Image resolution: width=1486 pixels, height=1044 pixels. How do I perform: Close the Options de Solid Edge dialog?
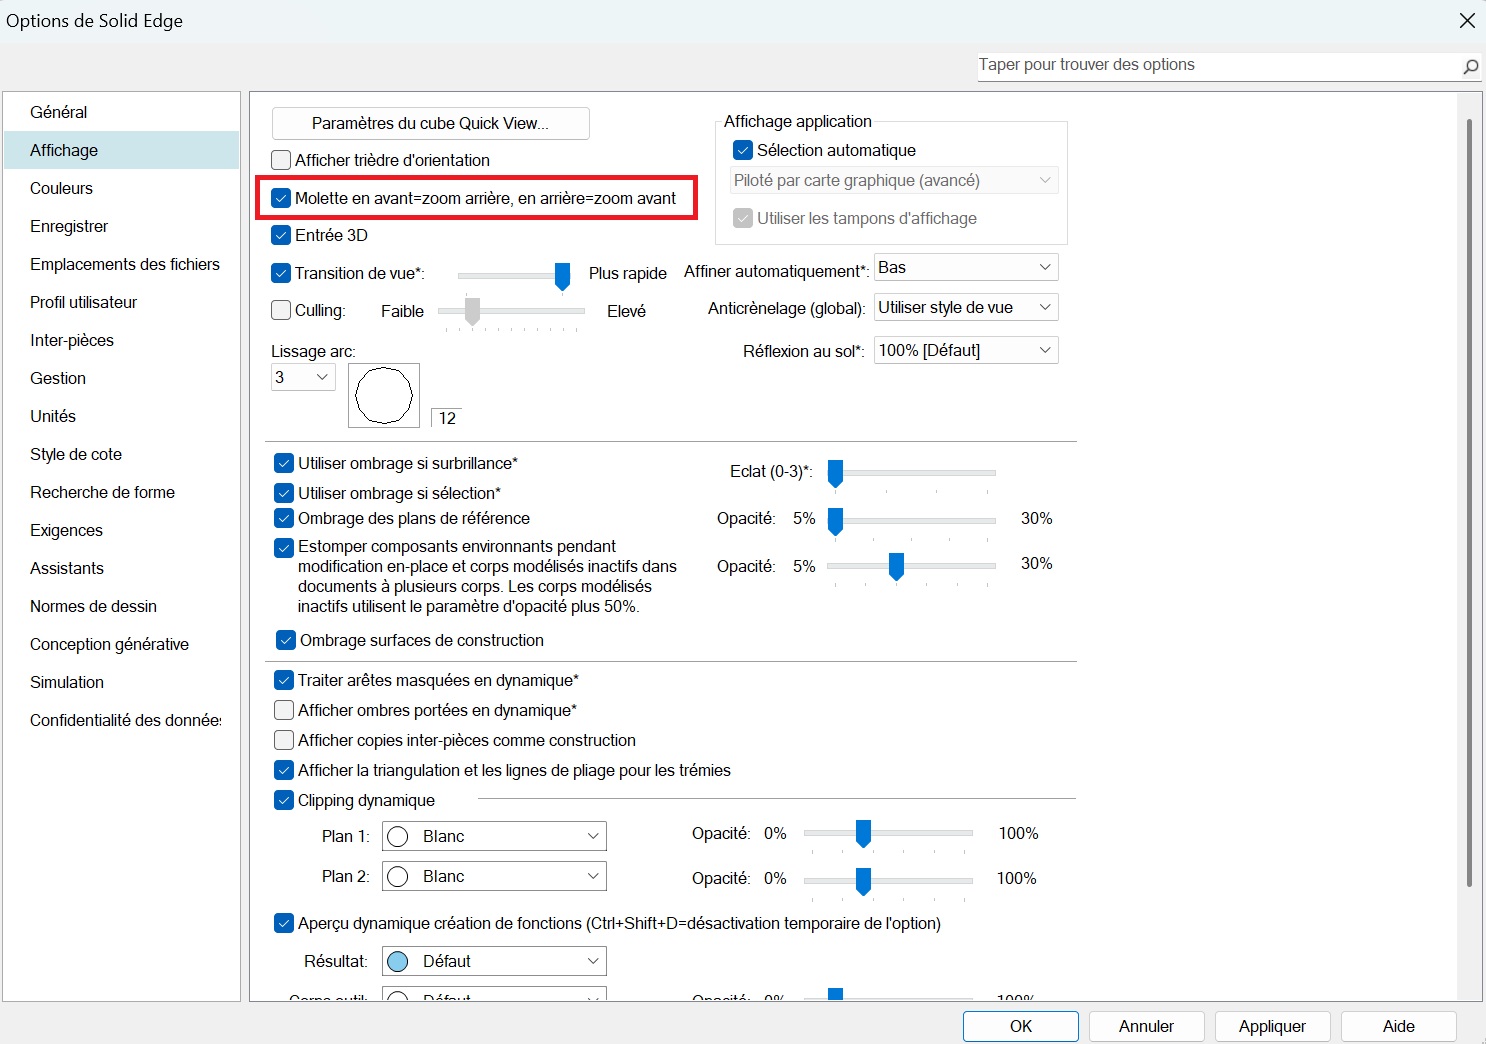[1467, 20]
